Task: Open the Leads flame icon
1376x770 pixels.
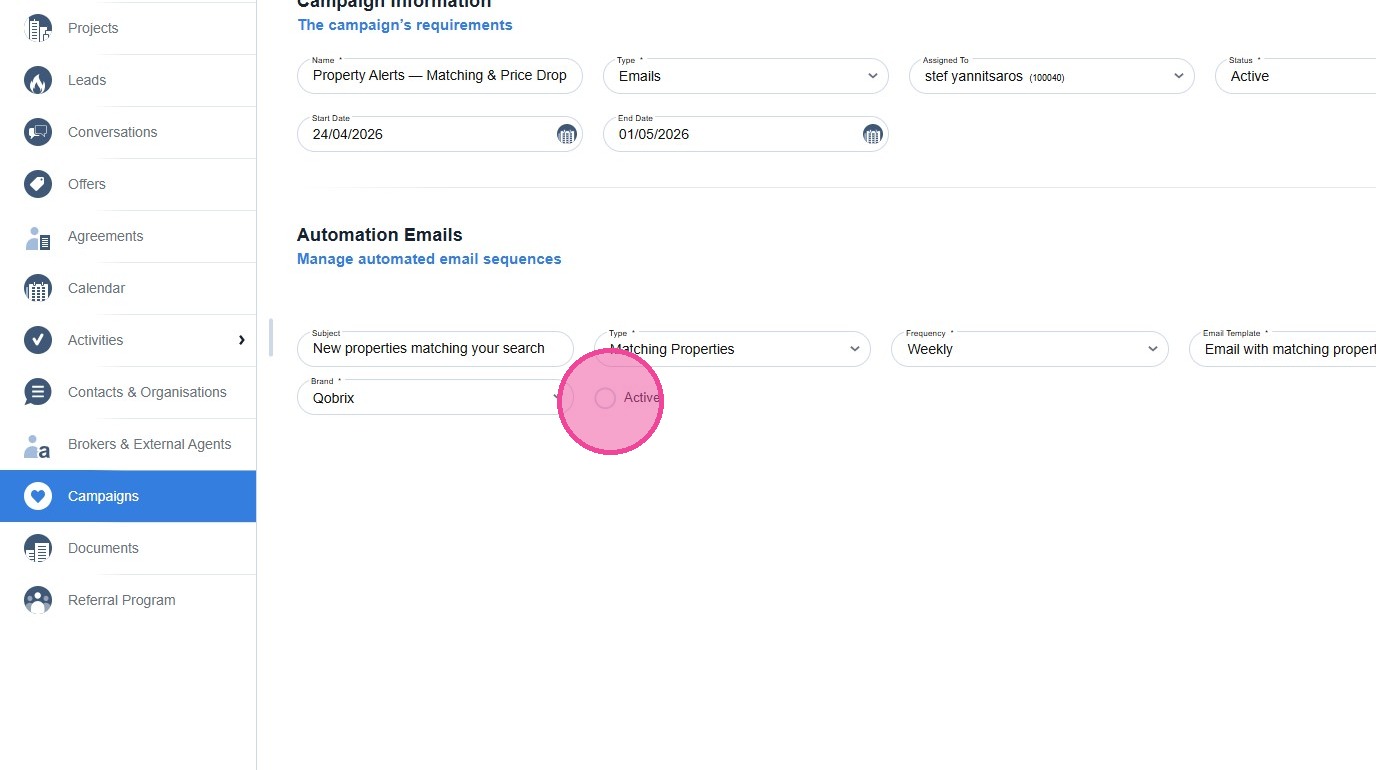Action: (38, 80)
